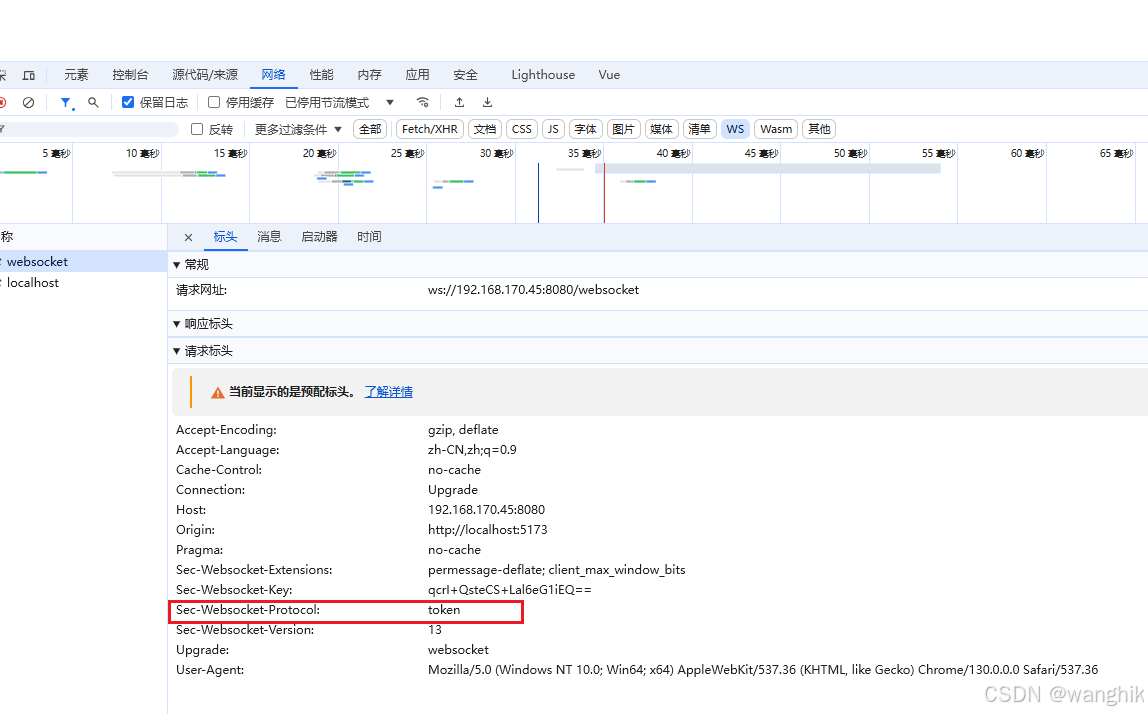Enable the 停用缓存 checkbox
Viewport: 1148px width, 714px height.
[214, 101]
